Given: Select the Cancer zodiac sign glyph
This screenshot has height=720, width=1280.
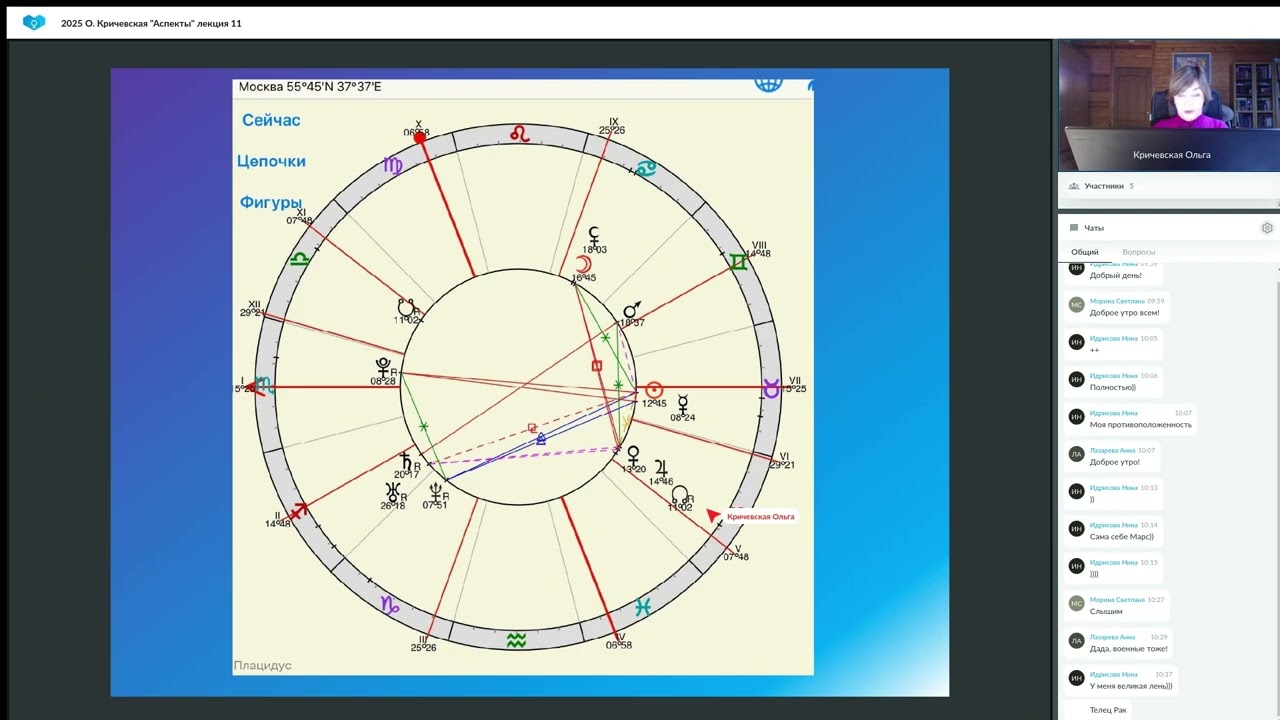Looking at the screenshot, I should [x=646, y=168].
